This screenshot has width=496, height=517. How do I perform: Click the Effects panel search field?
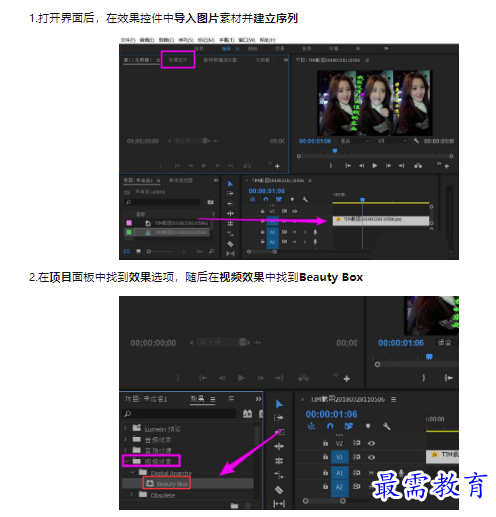(x=180, y=414)
